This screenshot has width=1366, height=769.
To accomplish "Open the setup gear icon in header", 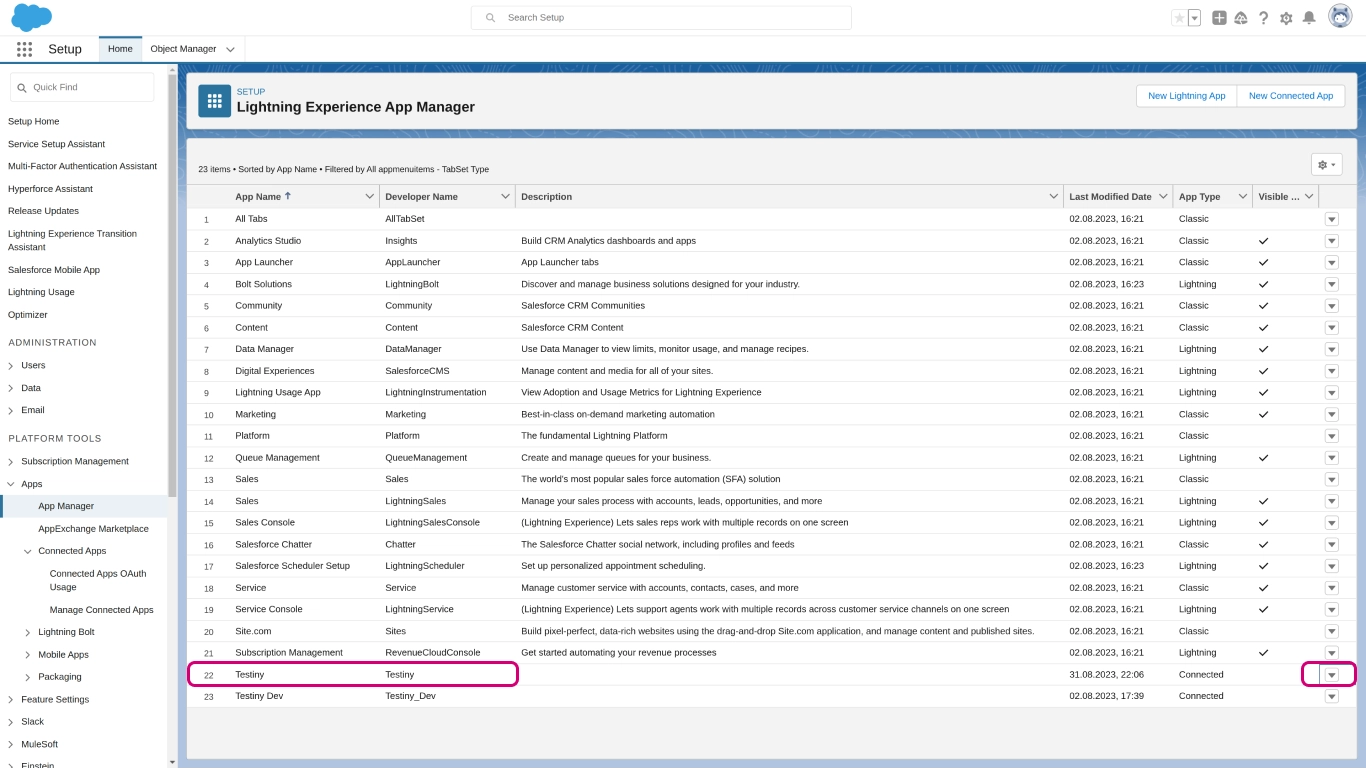I will (1286, 18).
